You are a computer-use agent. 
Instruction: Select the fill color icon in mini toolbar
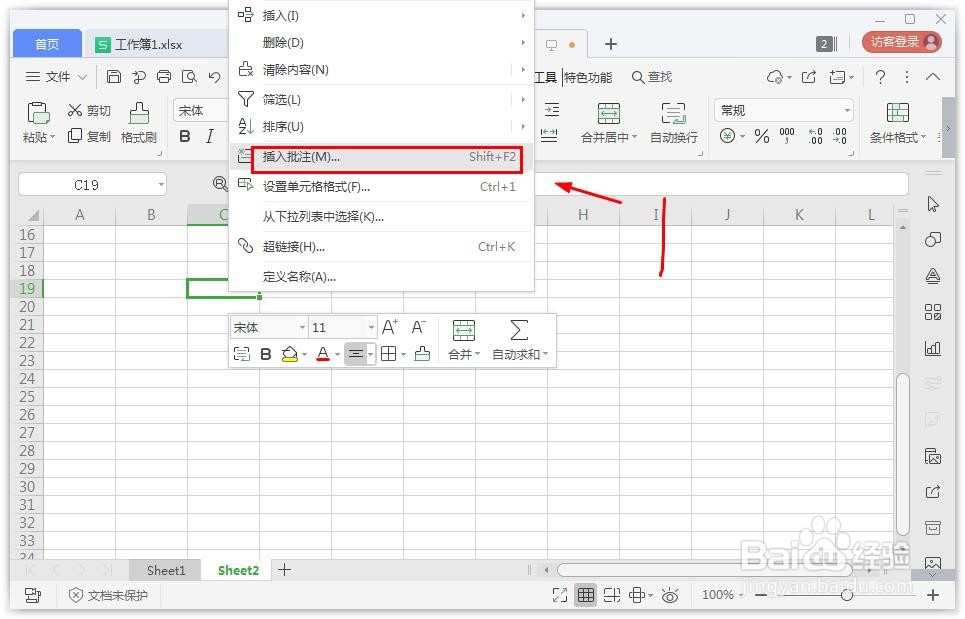pyautogui.click(x=291, y=353)
